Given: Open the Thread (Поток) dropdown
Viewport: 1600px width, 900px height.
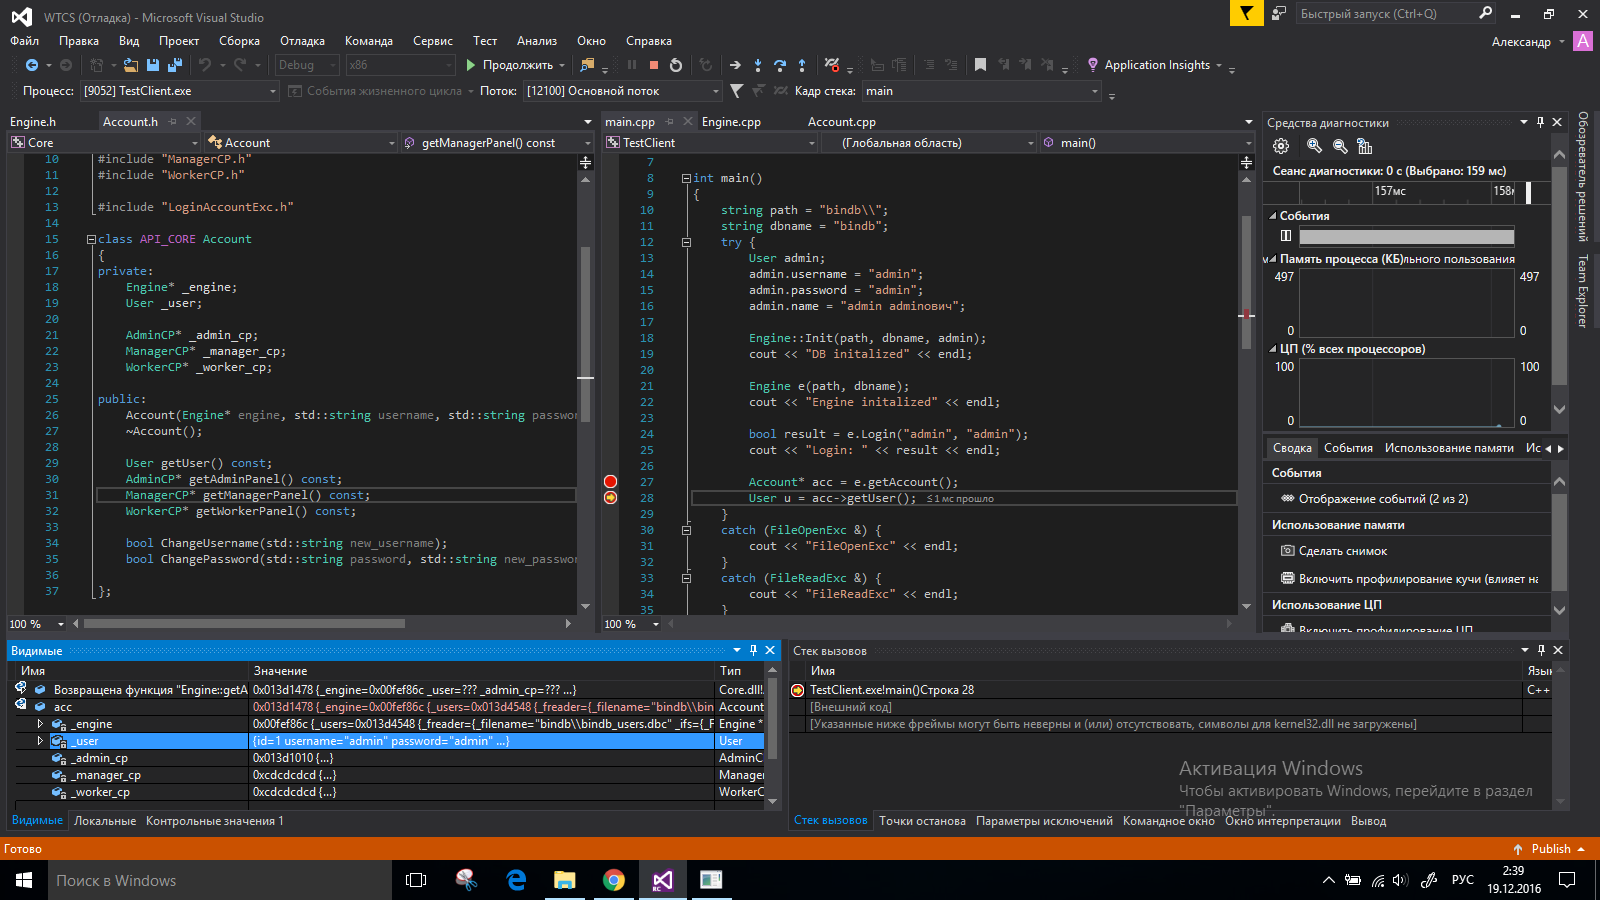Looking at the screenshot, I should tap(623, 91).
